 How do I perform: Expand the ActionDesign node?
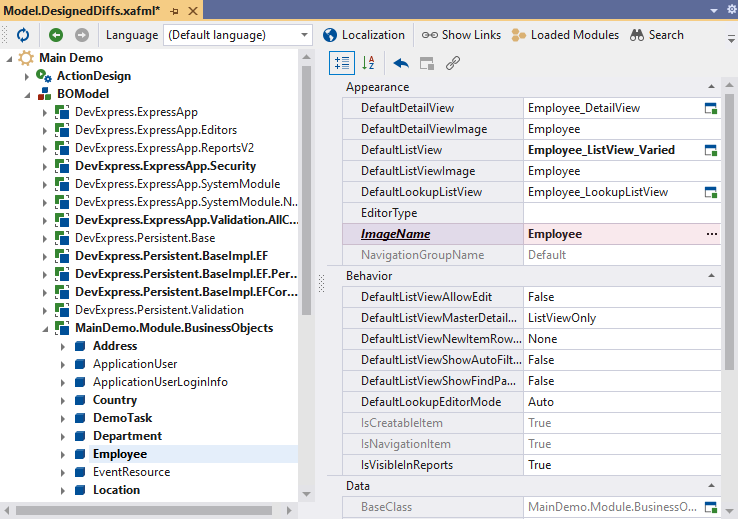27,76
